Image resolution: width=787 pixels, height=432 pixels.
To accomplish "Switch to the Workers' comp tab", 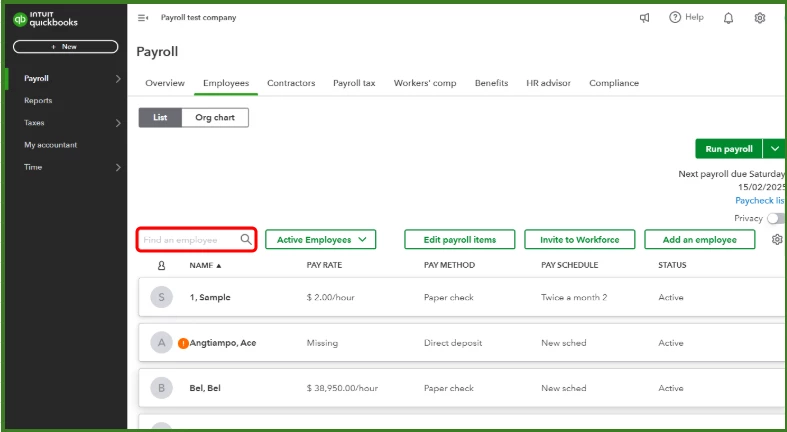I will pos(425,83).
